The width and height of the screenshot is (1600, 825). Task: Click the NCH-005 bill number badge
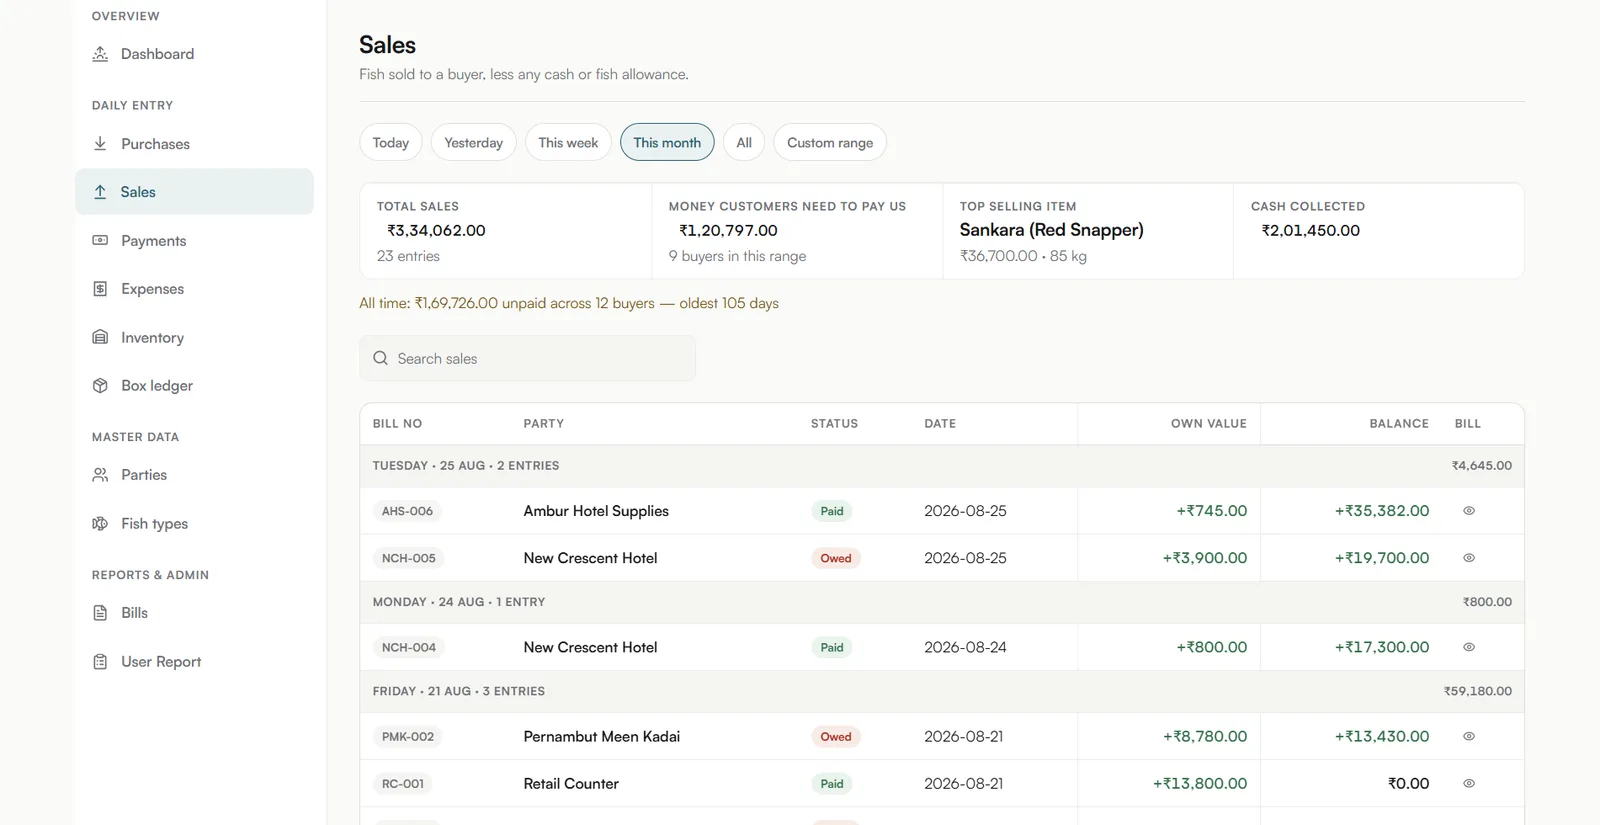tap(408, 558)
